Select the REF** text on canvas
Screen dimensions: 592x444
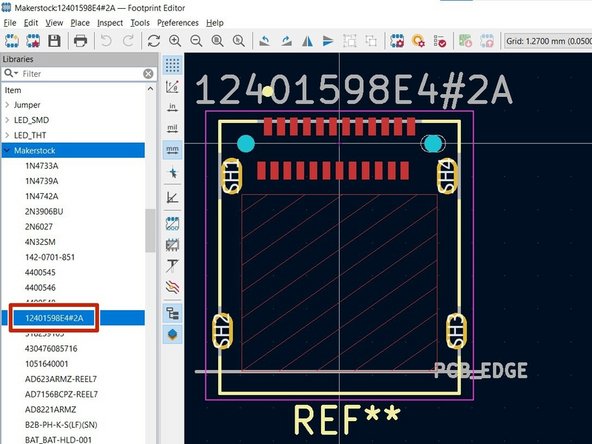[347, 419]
